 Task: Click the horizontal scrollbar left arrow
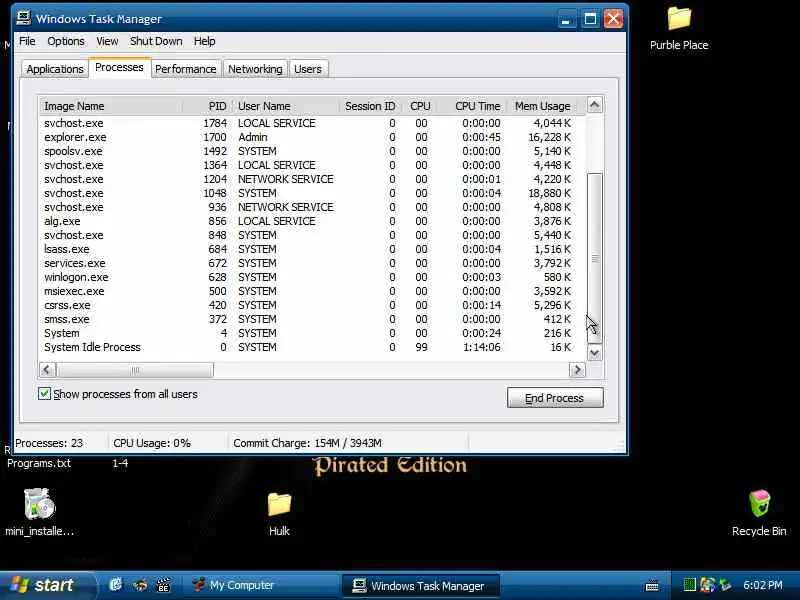(x=47, y=369)
